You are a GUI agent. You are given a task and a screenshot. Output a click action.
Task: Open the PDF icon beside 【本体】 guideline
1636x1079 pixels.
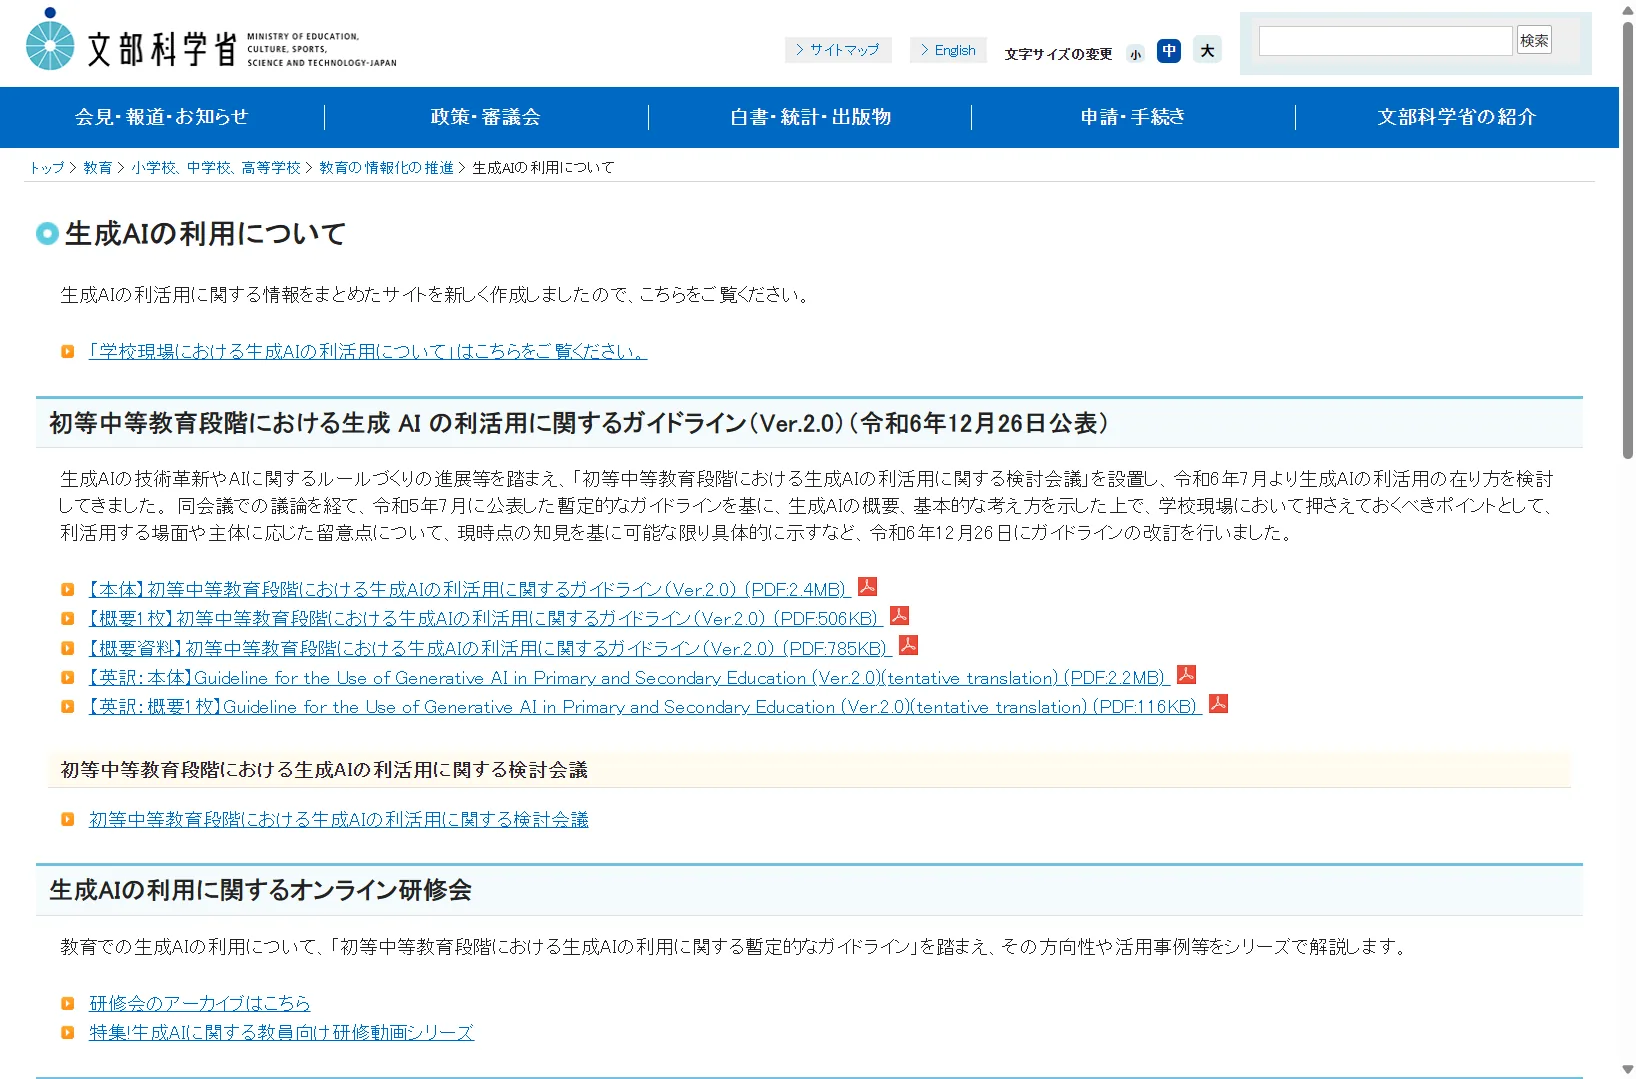(868, 587)
